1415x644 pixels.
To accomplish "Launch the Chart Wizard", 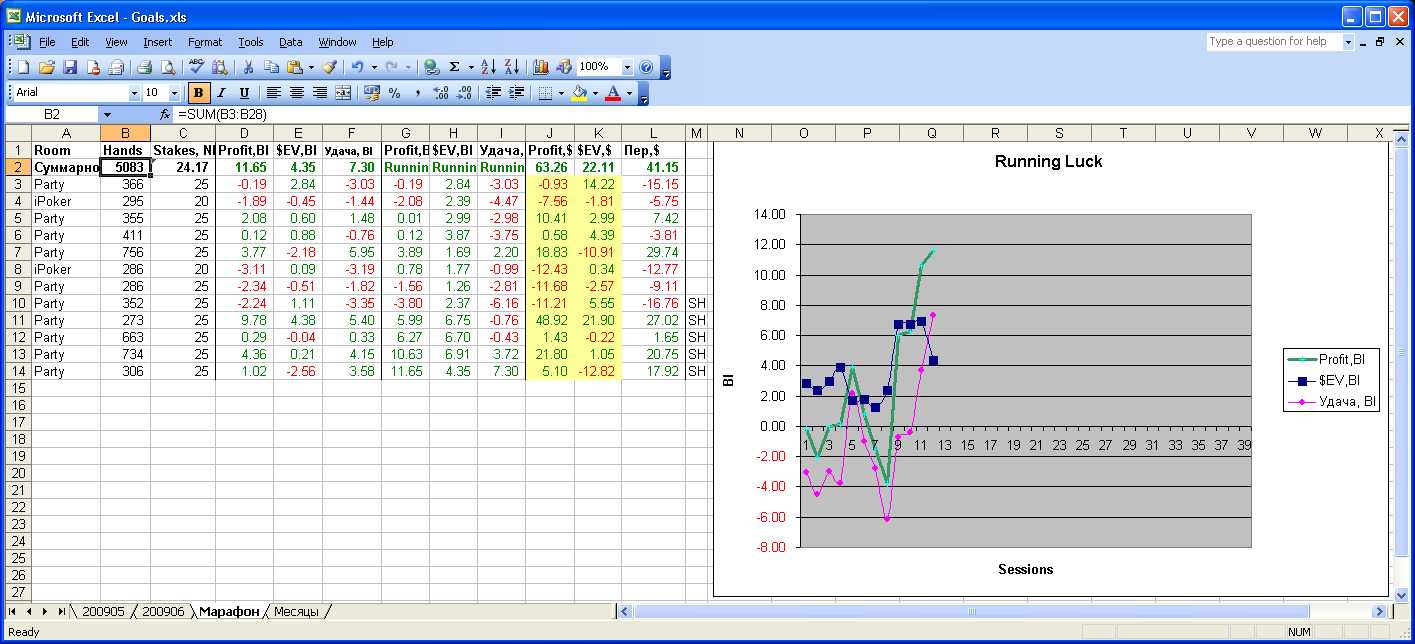I will click(x=541, y=67).
